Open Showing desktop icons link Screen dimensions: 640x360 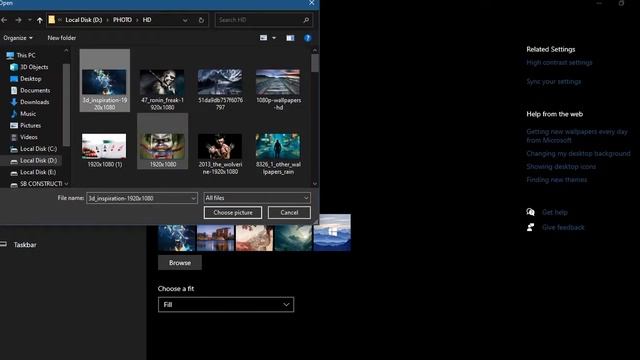coord(561,167)
